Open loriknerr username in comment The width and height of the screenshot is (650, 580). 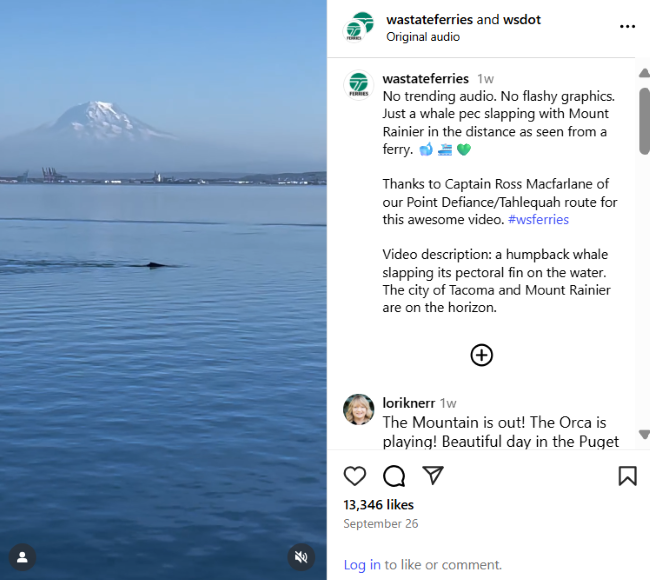click(408, 403)
